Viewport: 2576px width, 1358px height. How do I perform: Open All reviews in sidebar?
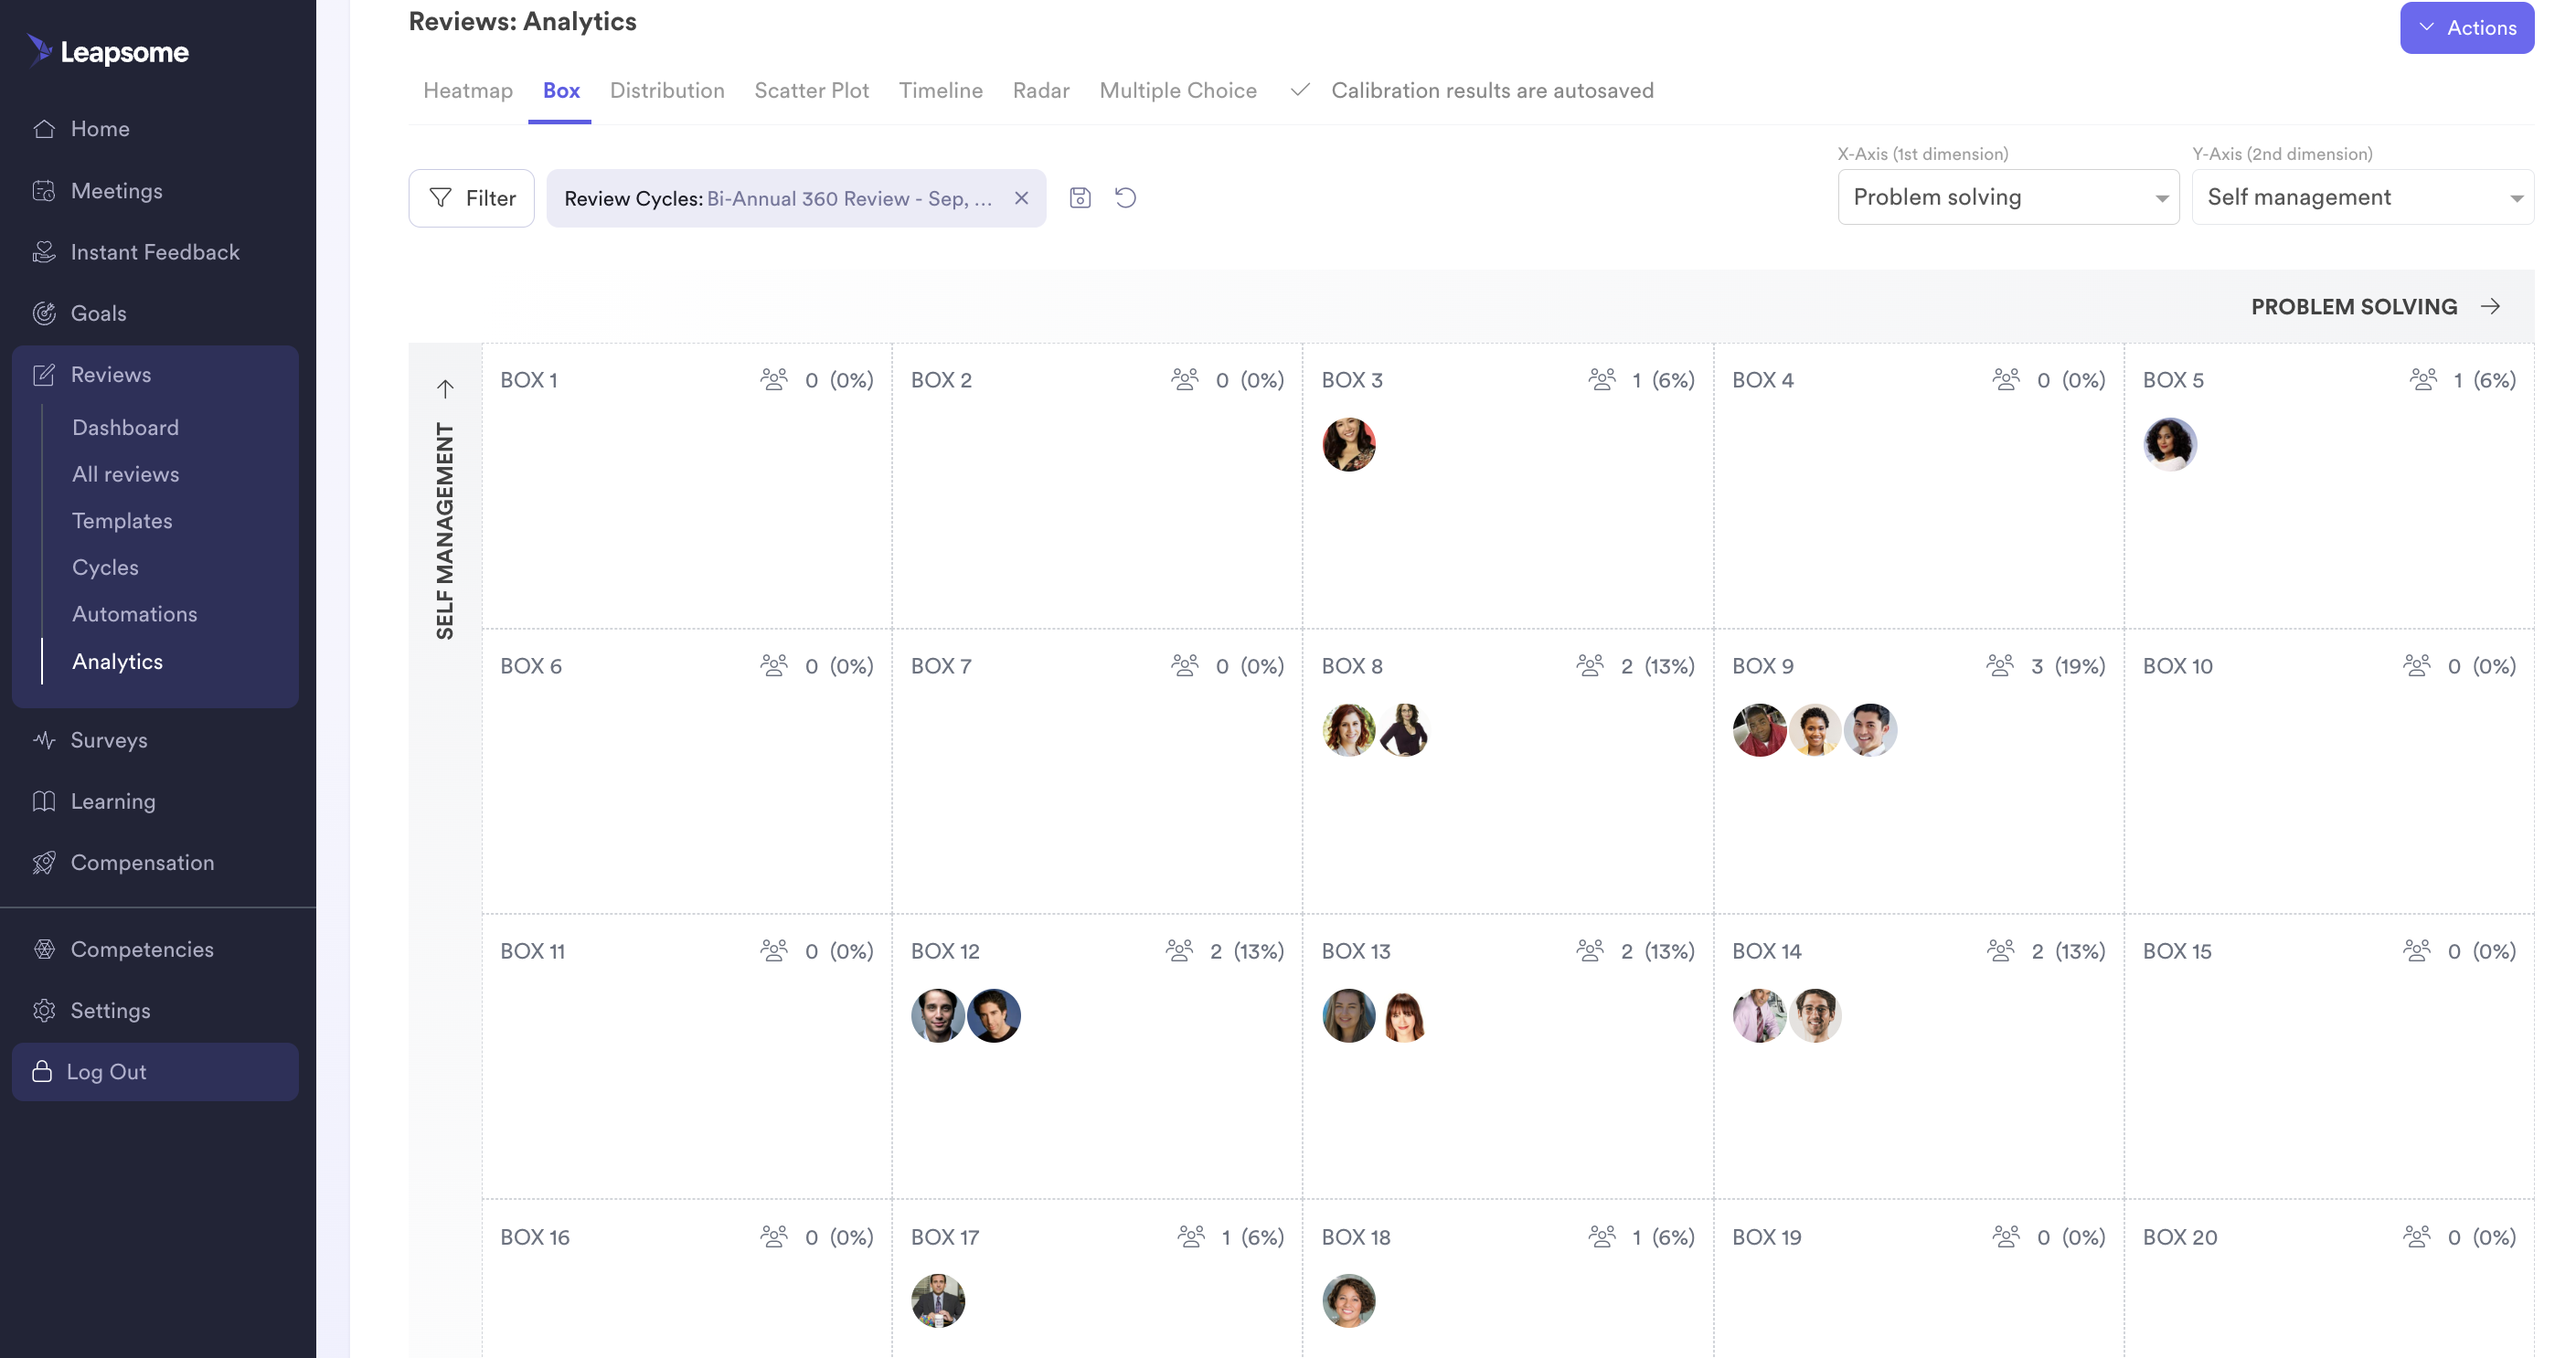tap(125, 474)
